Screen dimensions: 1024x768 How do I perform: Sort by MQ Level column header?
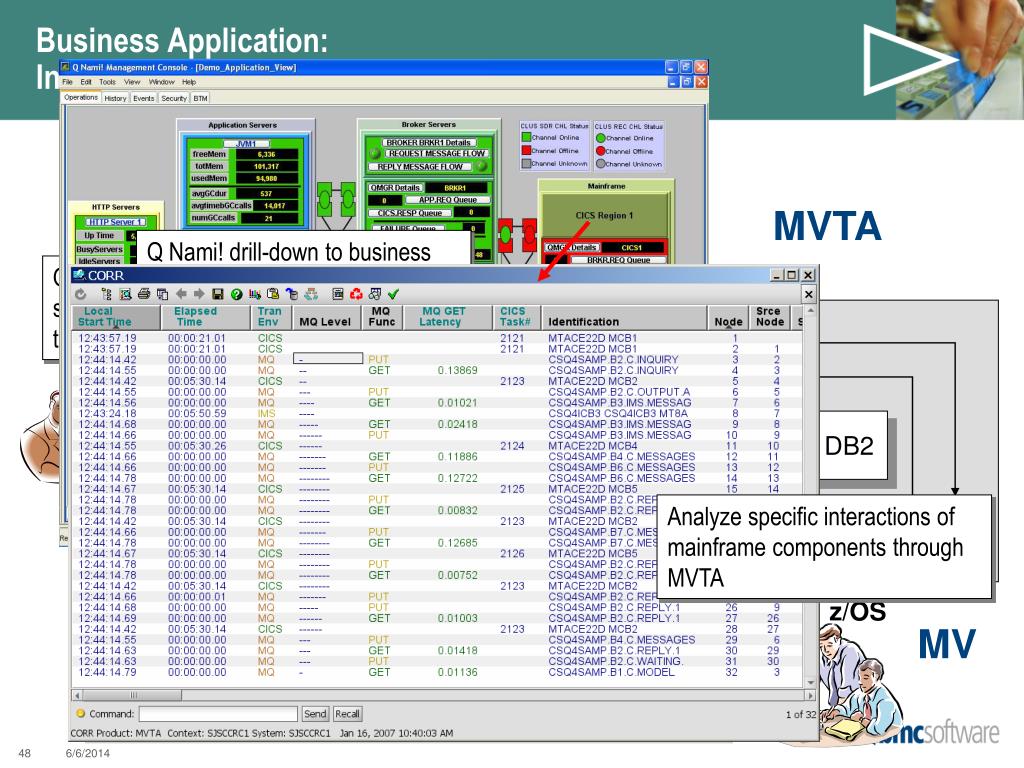[x=327, y=317]
